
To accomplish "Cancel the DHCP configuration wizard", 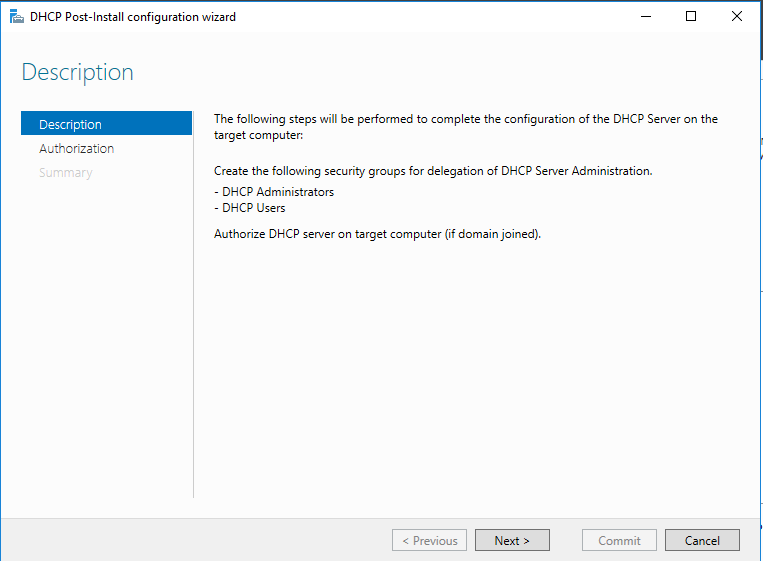I will (x=702, y=540).
